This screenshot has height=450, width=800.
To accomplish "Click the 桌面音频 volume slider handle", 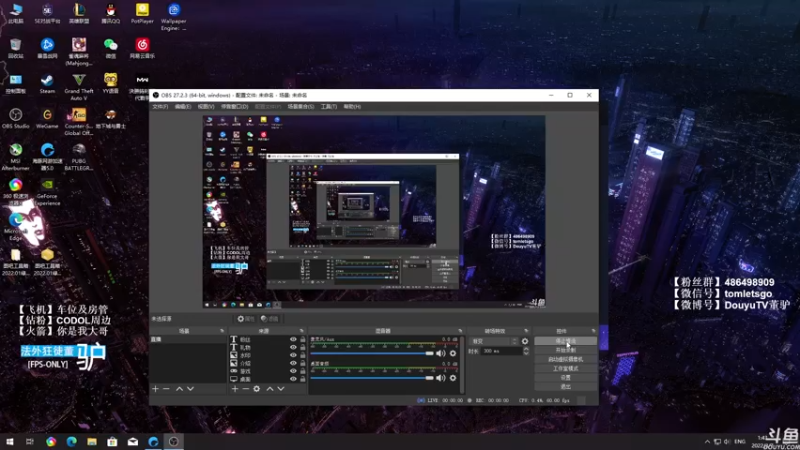I will tap(430, 378).
